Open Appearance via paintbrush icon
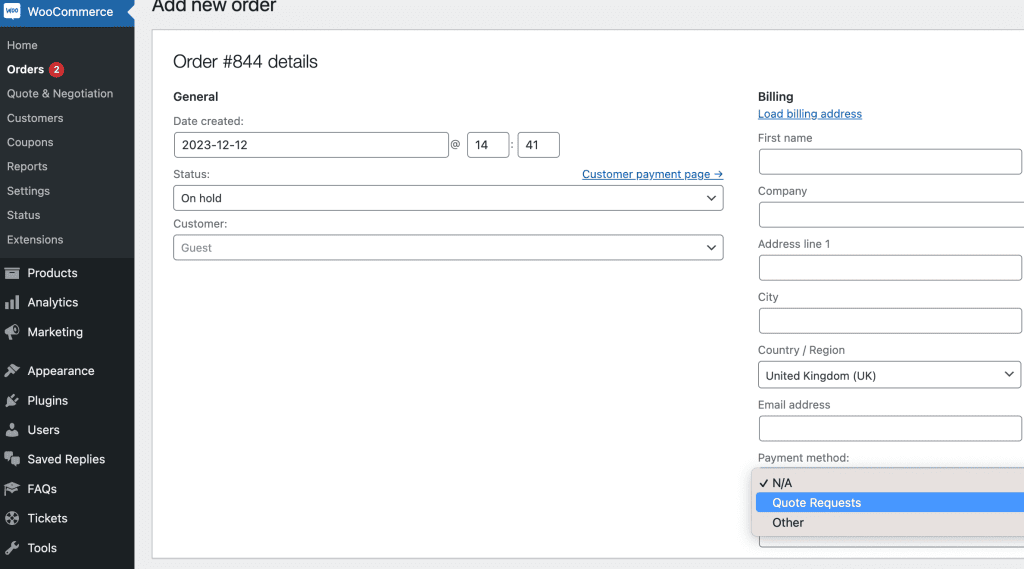The height and width of the screenshot is (569, 1024). pos(12,370)
